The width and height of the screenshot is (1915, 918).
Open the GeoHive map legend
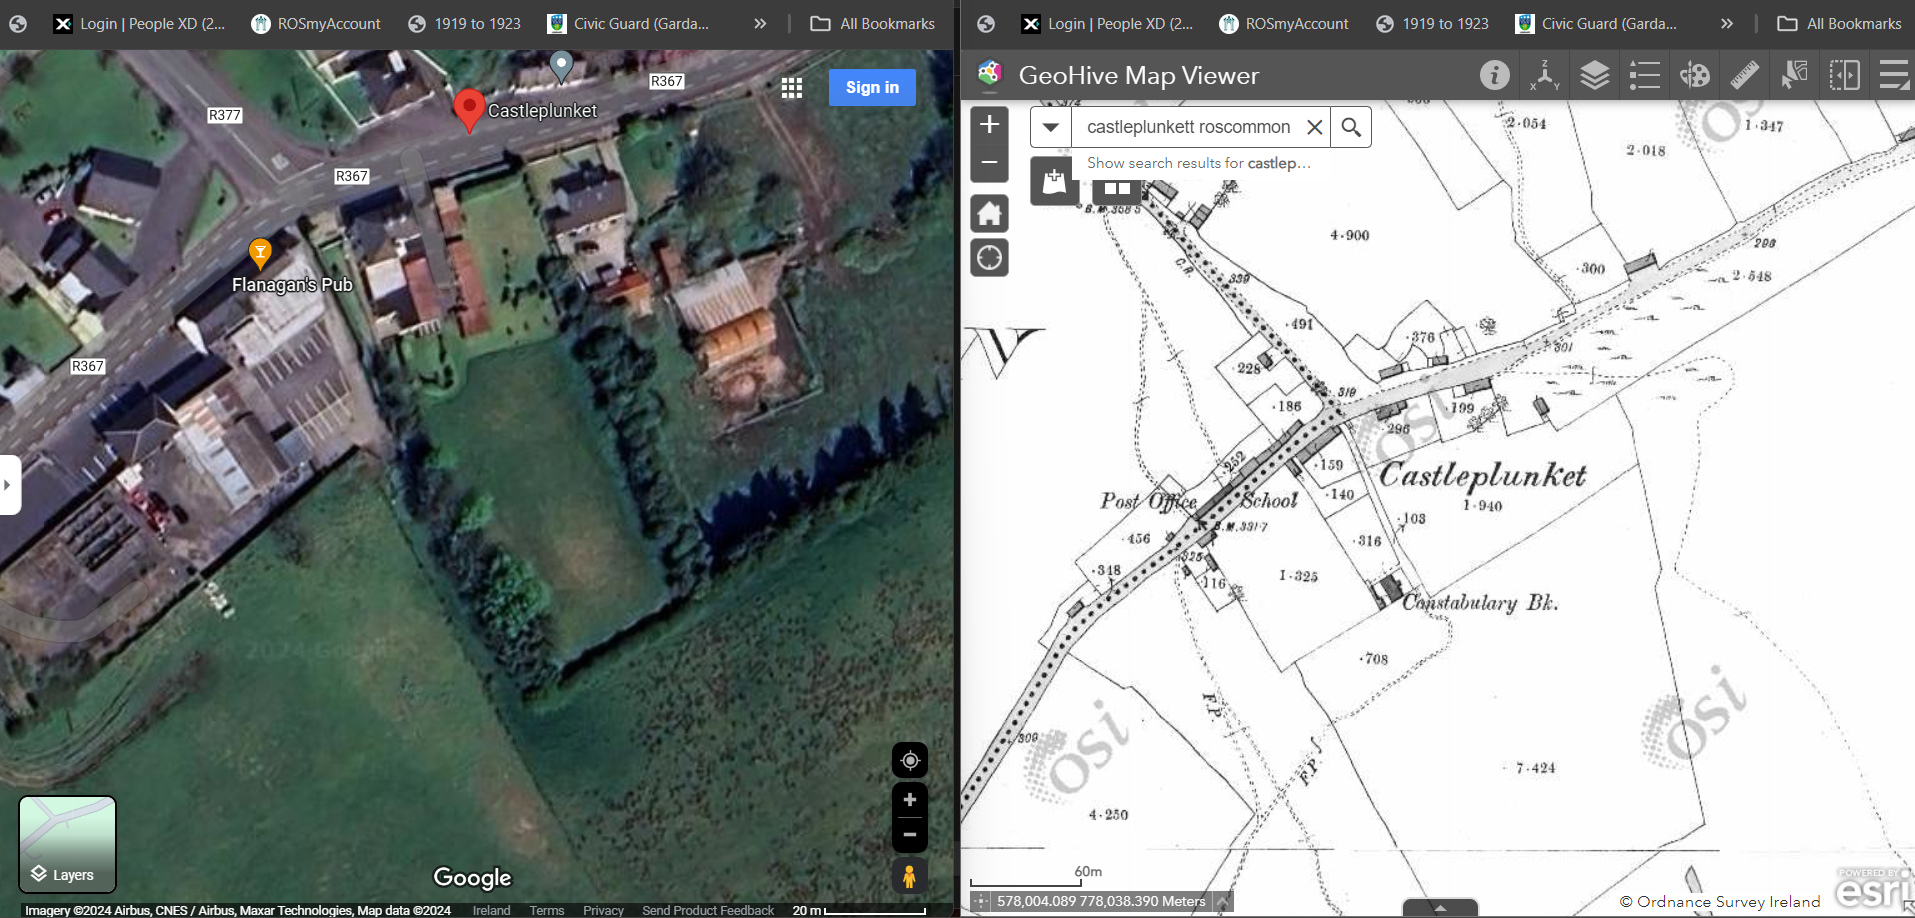pyautogui.click(x=1645, y=75)
